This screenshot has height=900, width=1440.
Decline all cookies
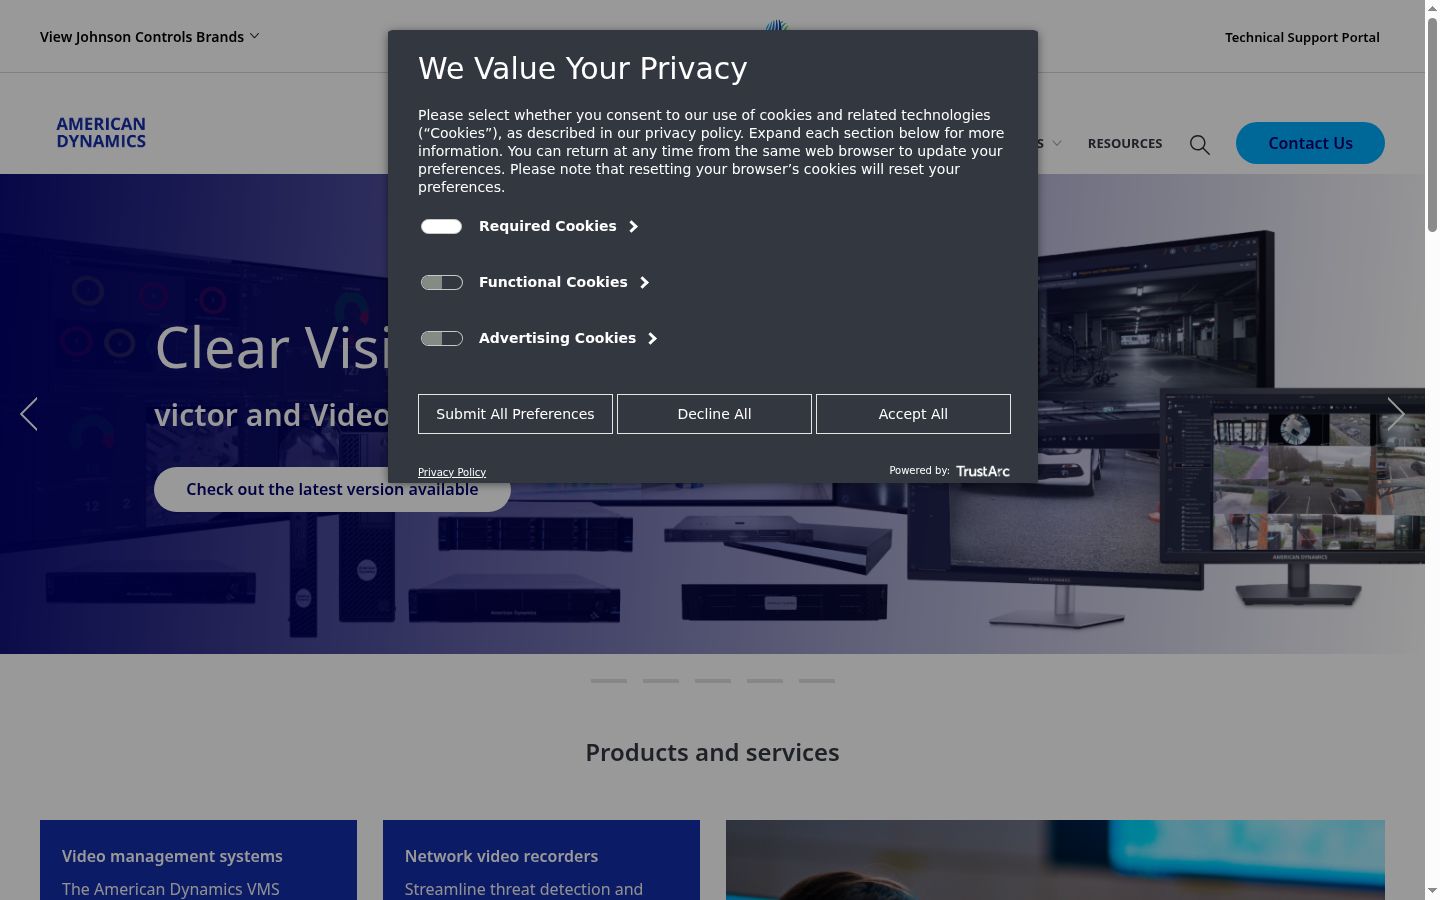coord(714,414)
